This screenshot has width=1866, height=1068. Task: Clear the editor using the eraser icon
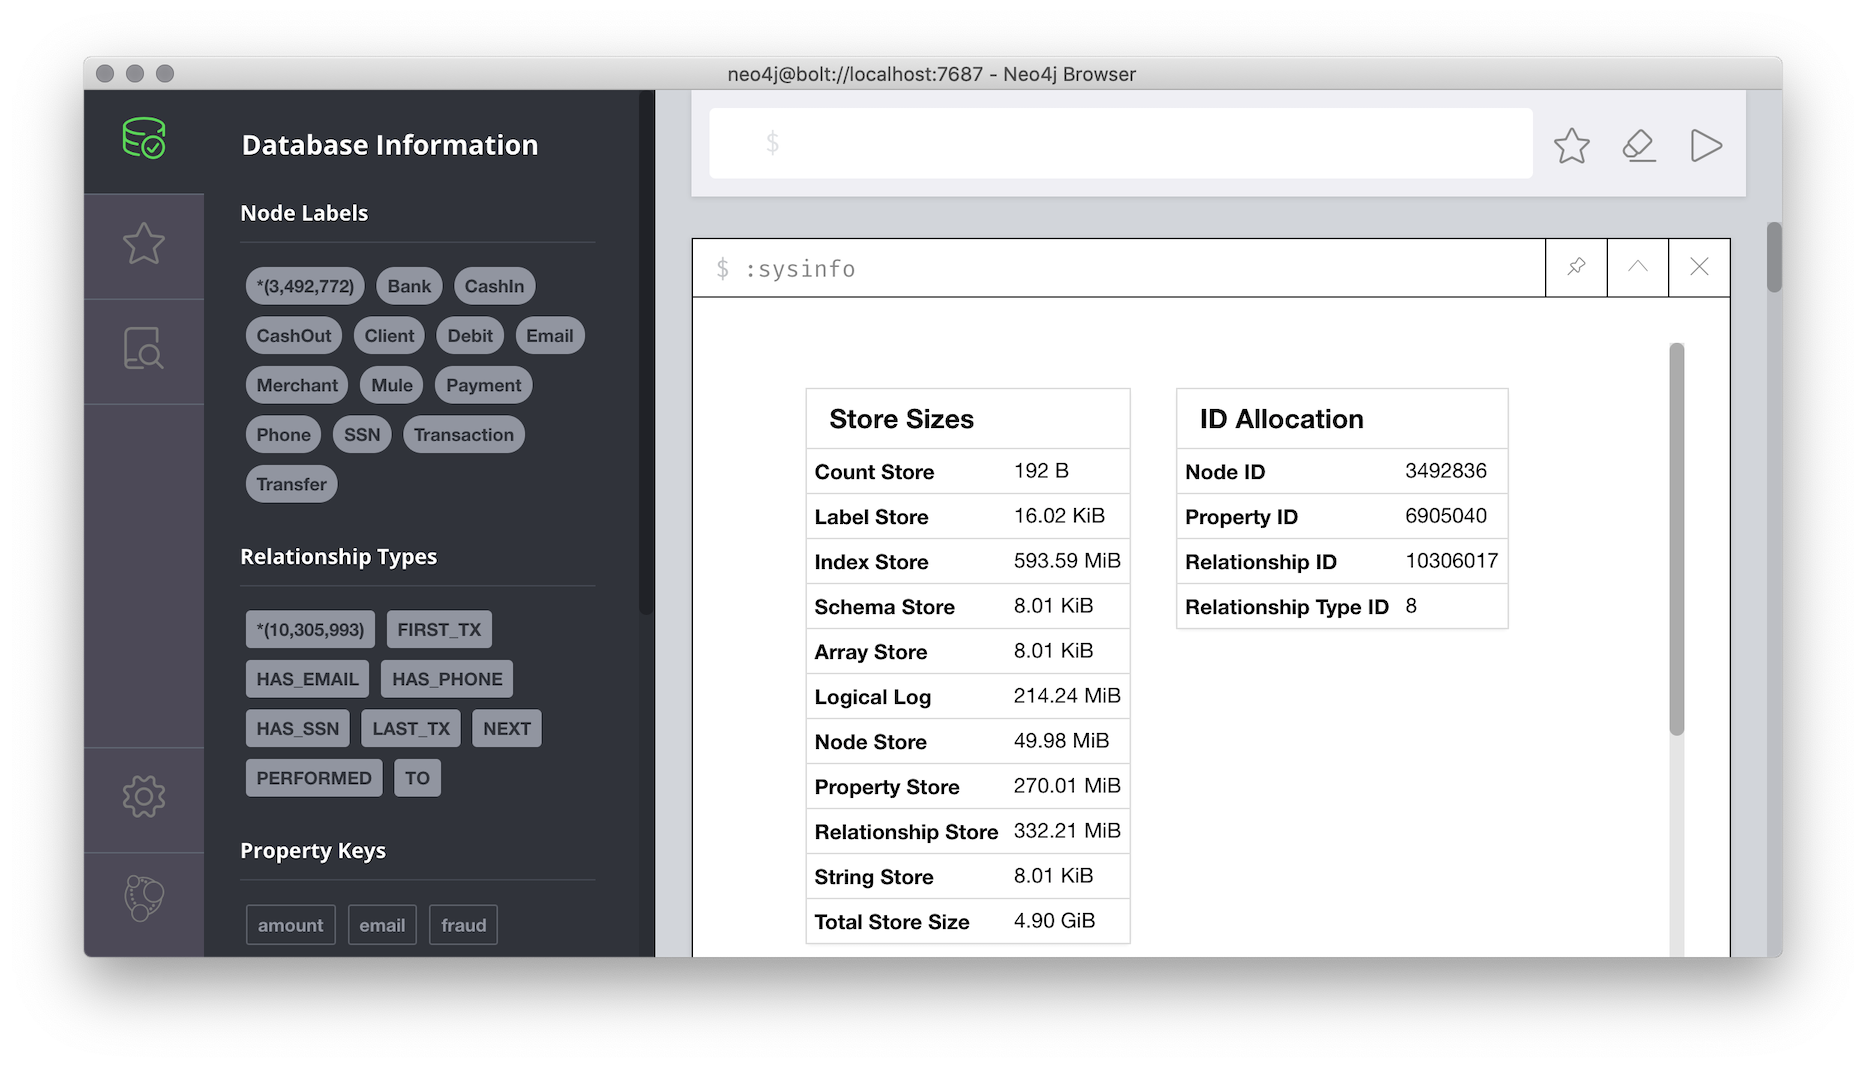coord(1639,146)
